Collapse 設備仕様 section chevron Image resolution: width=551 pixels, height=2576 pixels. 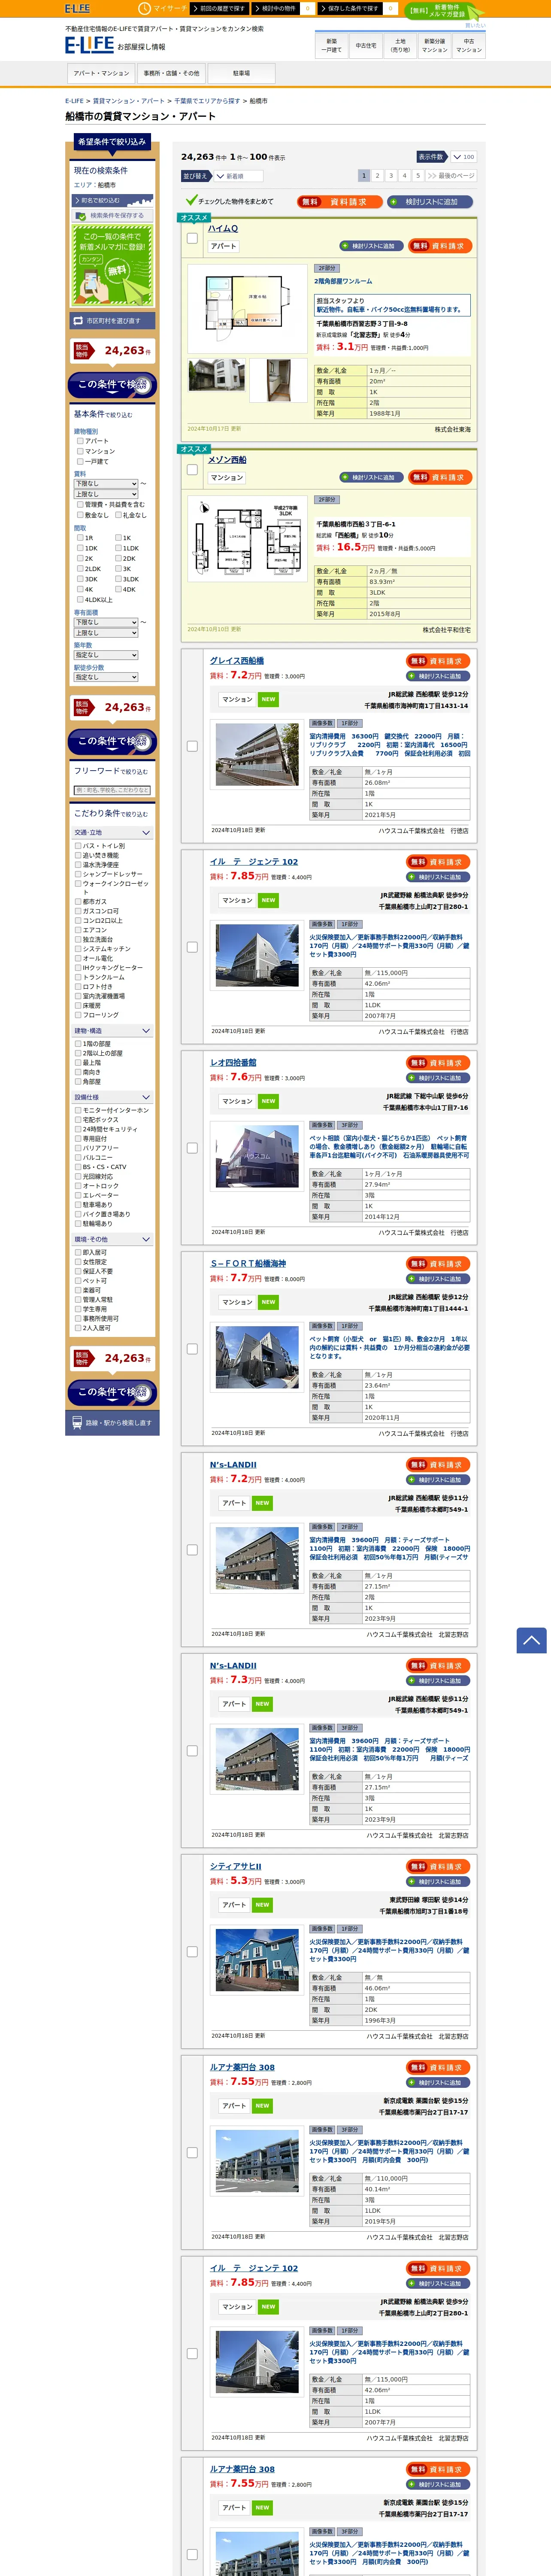(146, 1097)
